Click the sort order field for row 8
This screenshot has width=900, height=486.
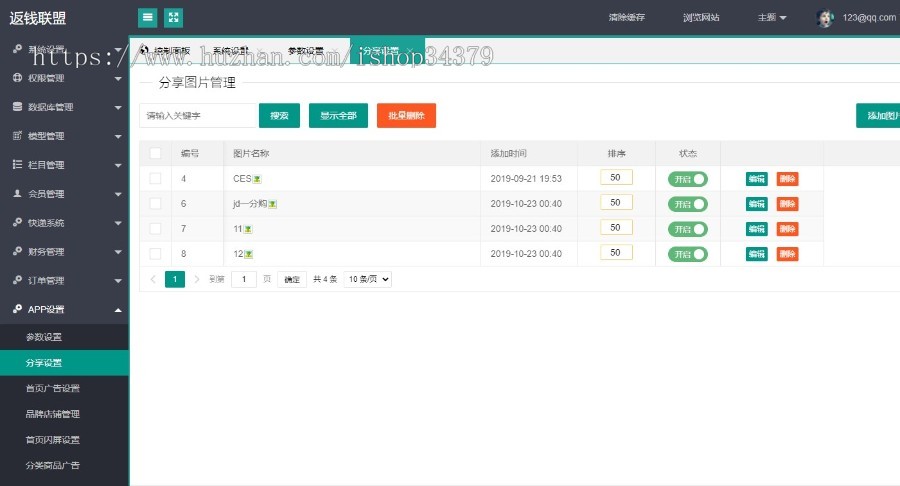click(616, 252)
